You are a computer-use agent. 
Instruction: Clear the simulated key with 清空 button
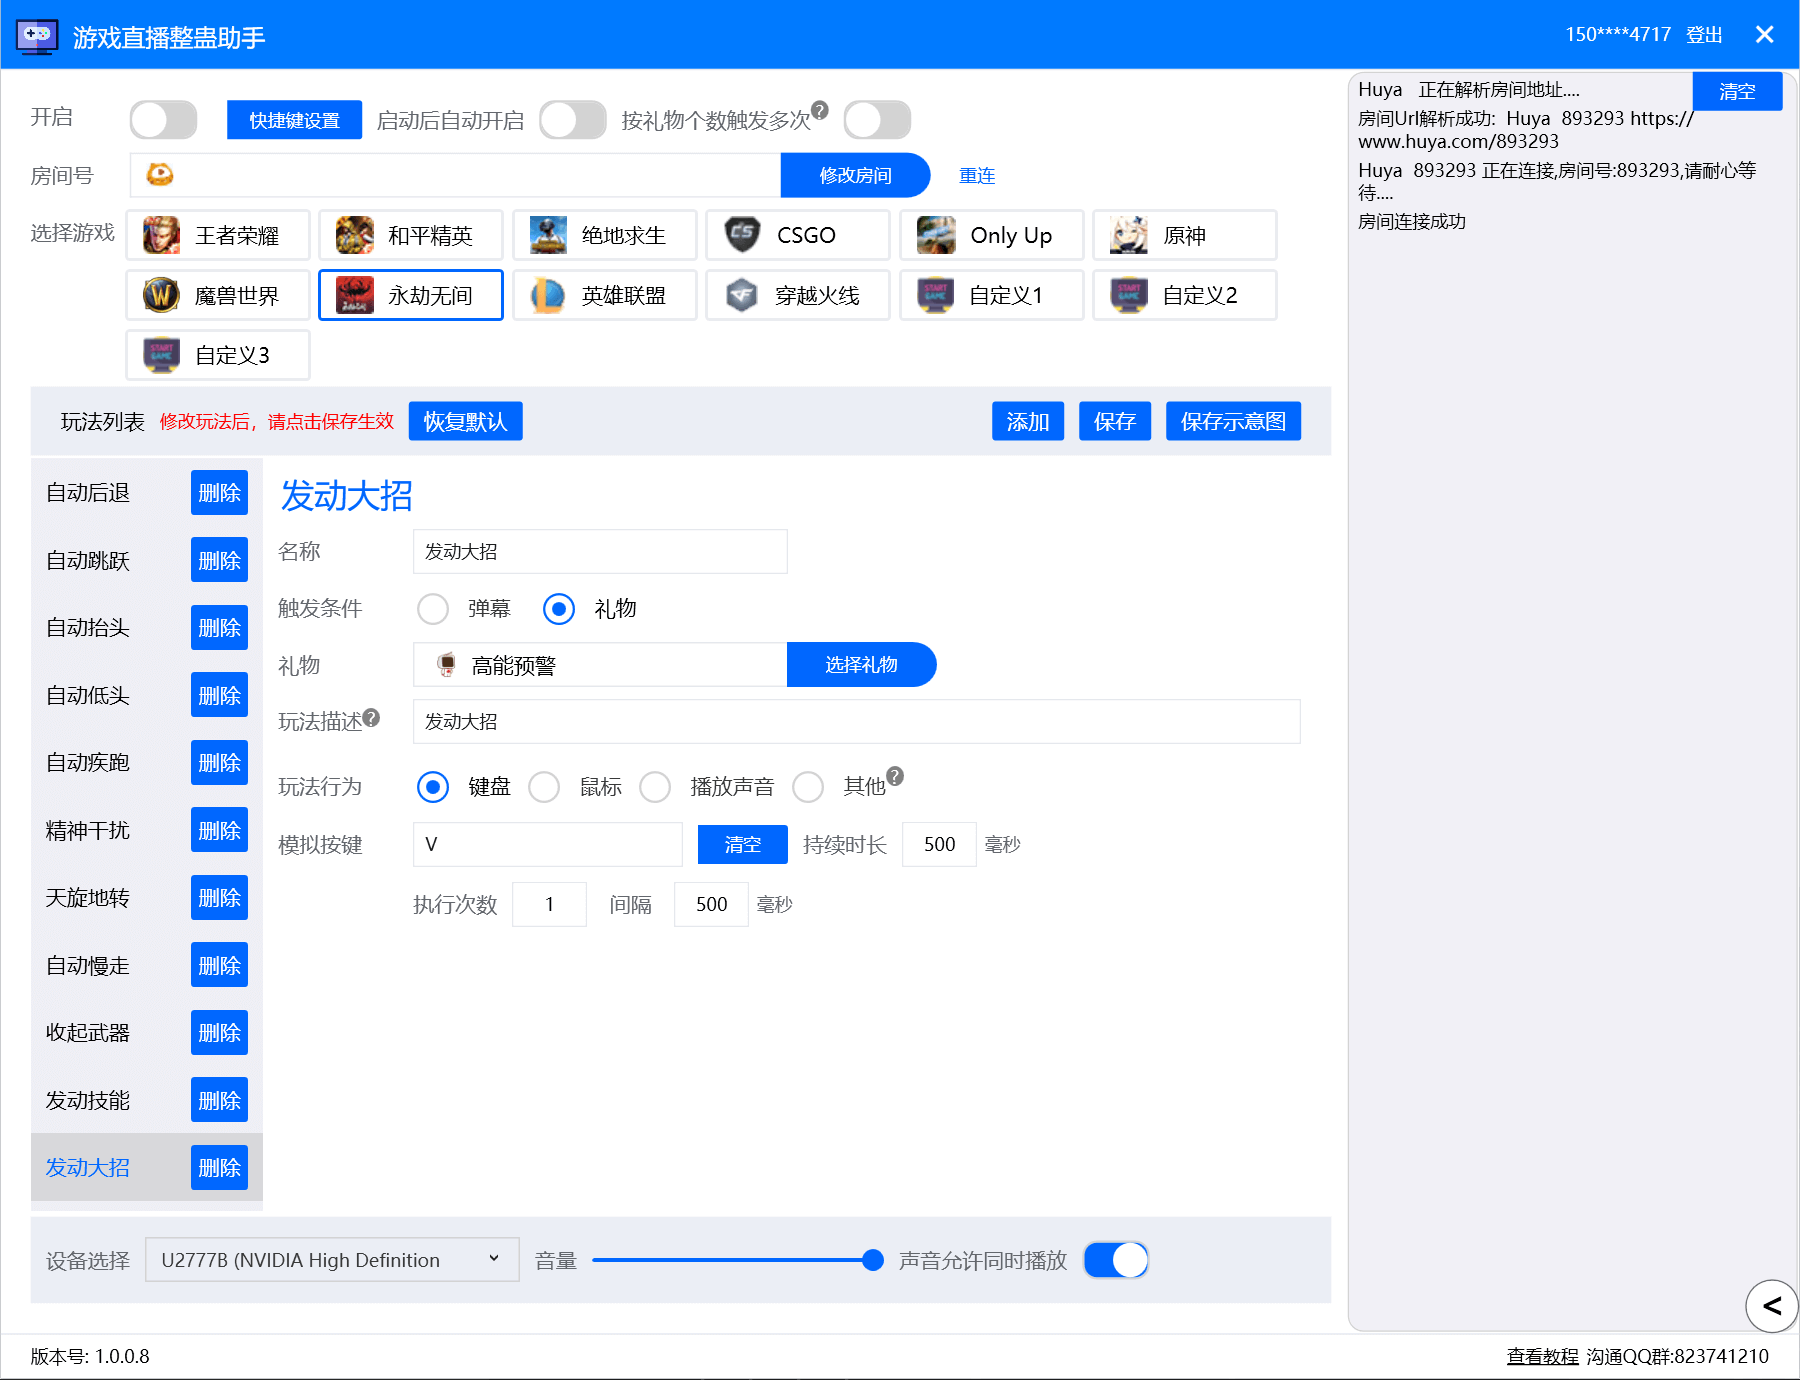pos(742,844)
